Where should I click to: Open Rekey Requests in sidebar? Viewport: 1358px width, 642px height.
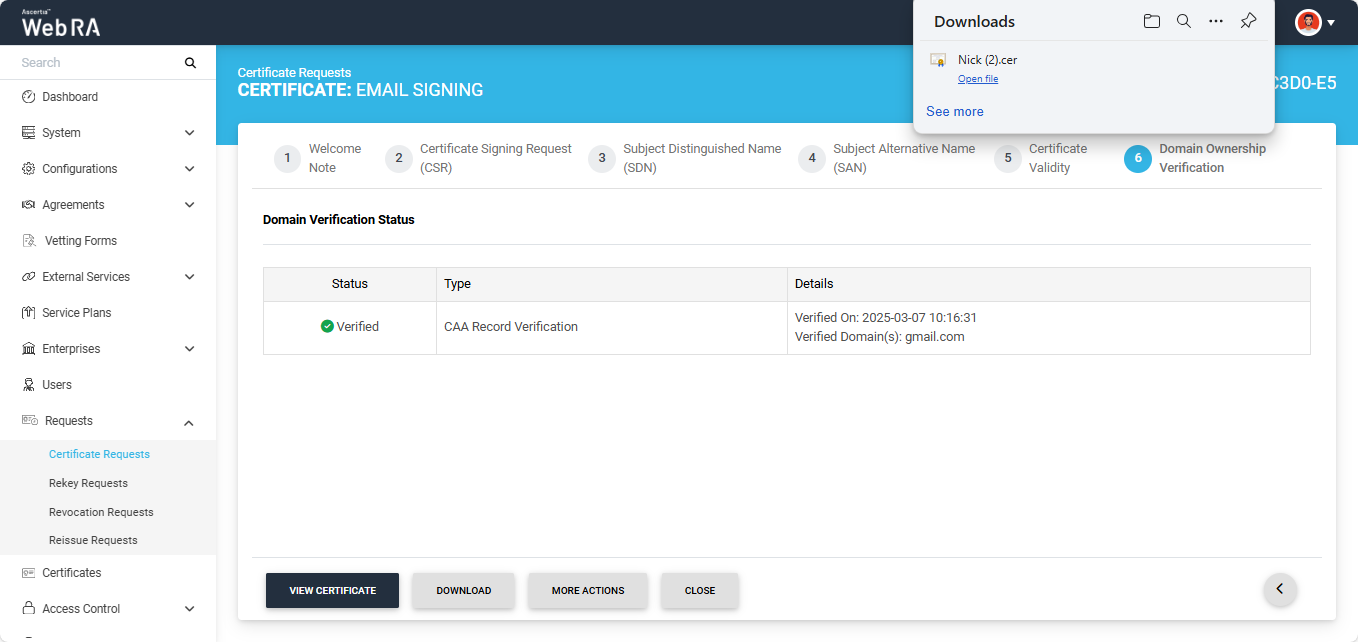(88, 483)
